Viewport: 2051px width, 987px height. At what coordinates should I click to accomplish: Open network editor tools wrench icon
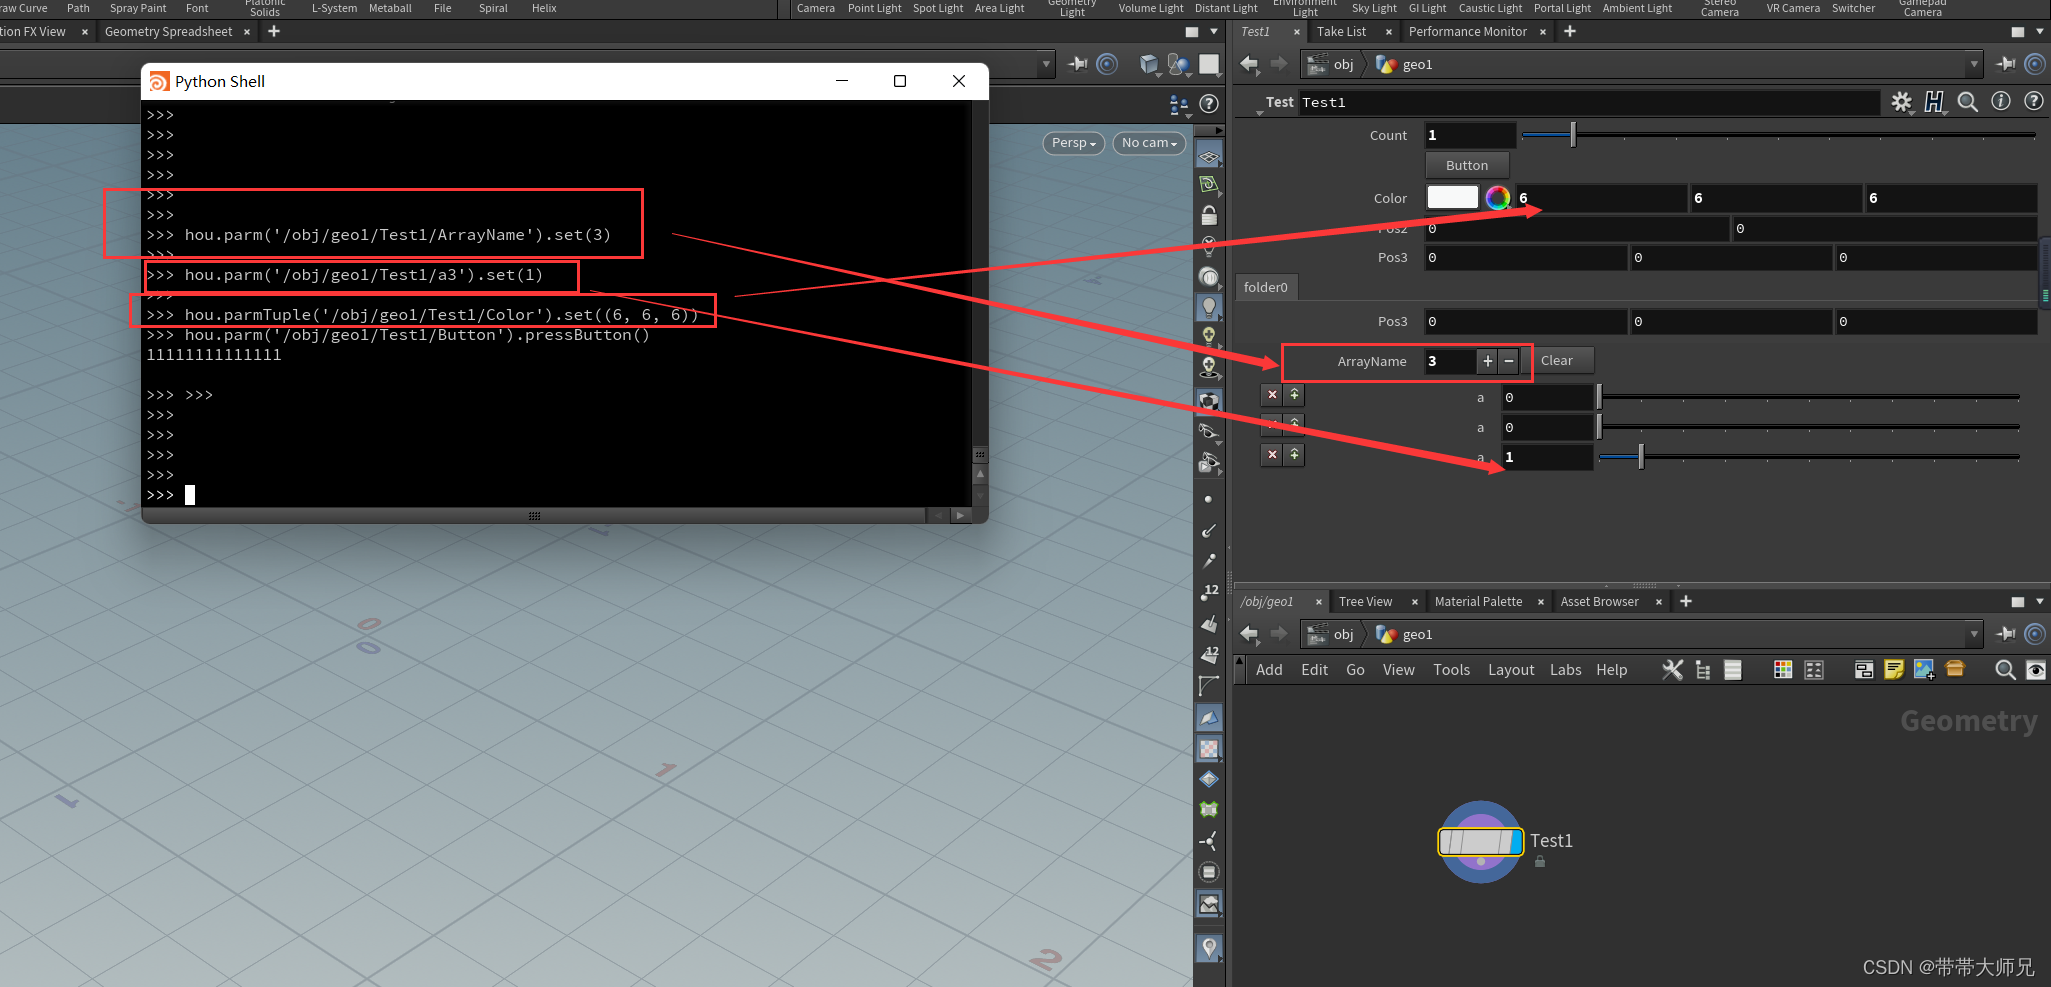pyautogui.click(x=1672, y=670)
